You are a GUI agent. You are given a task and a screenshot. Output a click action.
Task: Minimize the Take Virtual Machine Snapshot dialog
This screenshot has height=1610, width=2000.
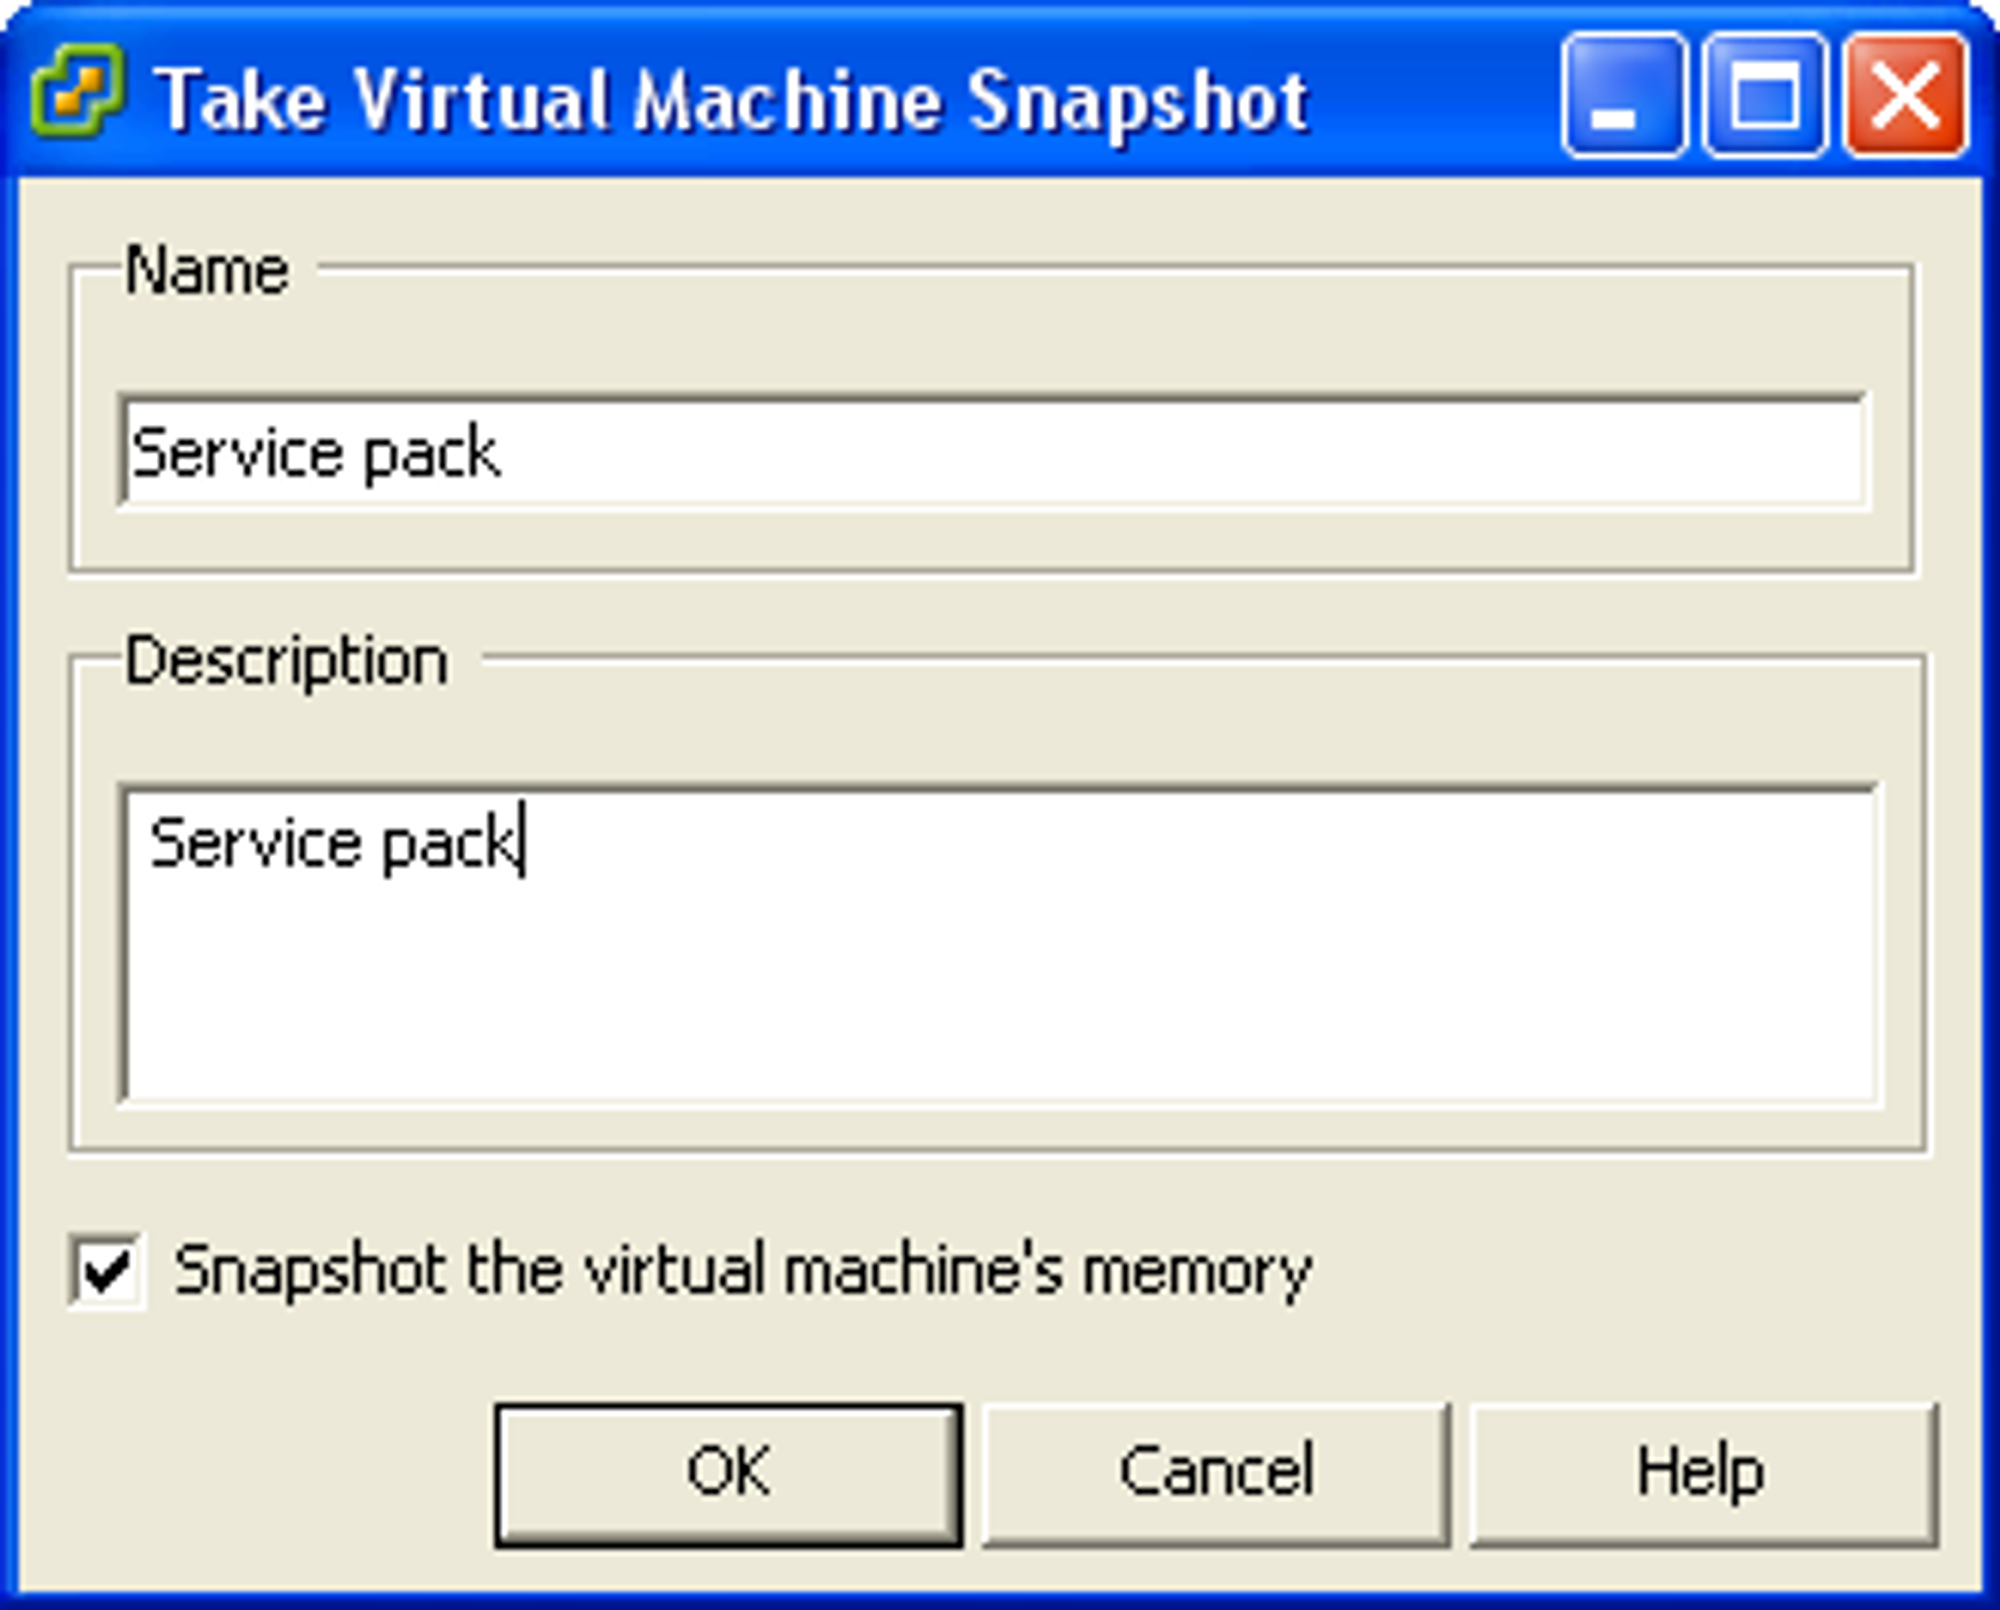[x=1623, y=95]
